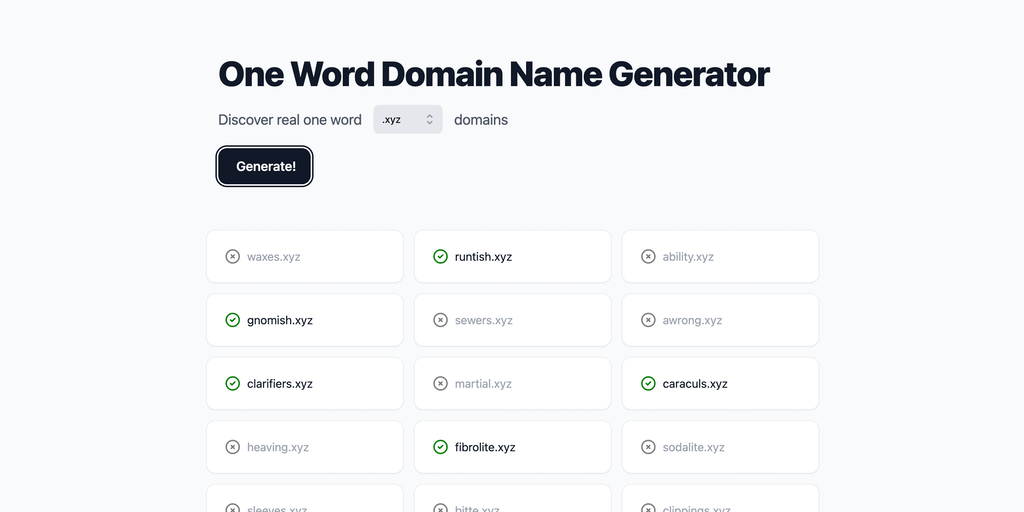Open the caraculs.xyz domain result
The image size is (1024, 512).
click(x=695, y=384)
